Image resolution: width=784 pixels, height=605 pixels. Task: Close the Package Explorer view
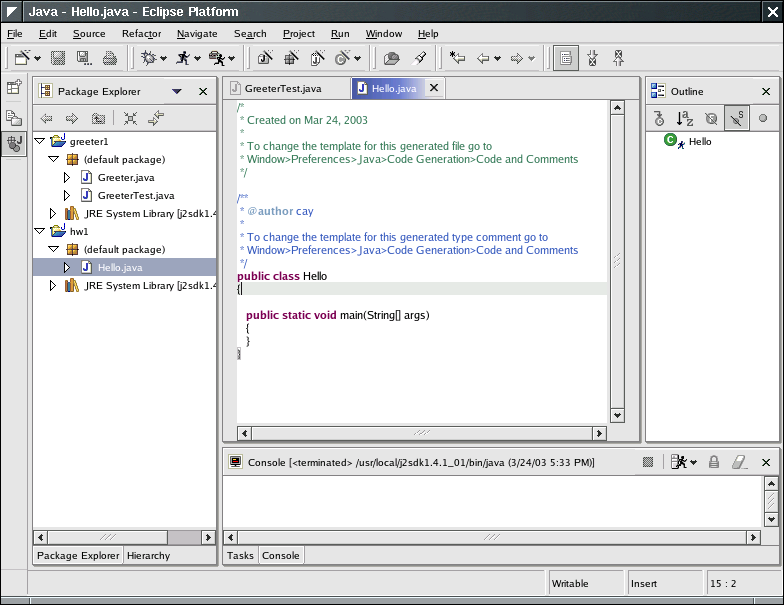coord(202,92)
